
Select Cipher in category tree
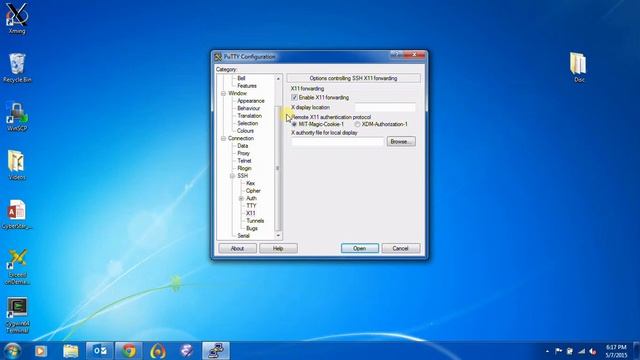pyautogui.click(x=253, y=191)
